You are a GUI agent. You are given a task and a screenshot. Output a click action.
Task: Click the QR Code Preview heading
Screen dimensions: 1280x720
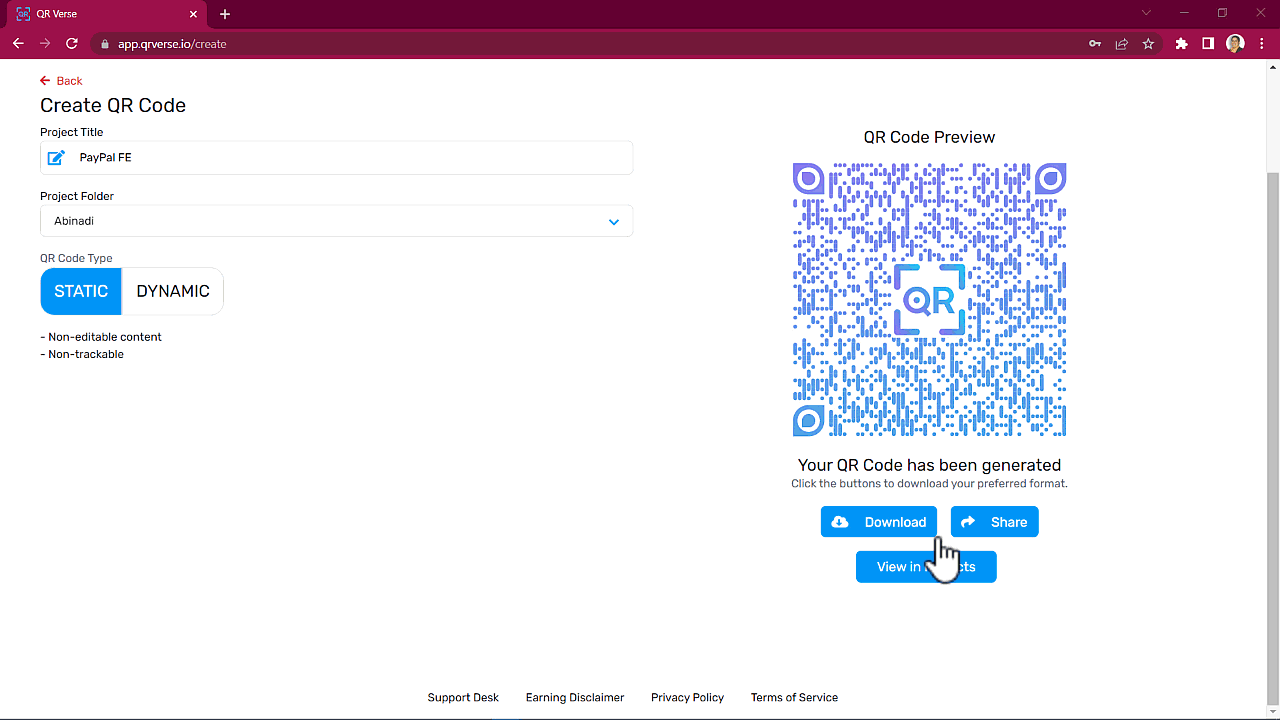(929, 137)
